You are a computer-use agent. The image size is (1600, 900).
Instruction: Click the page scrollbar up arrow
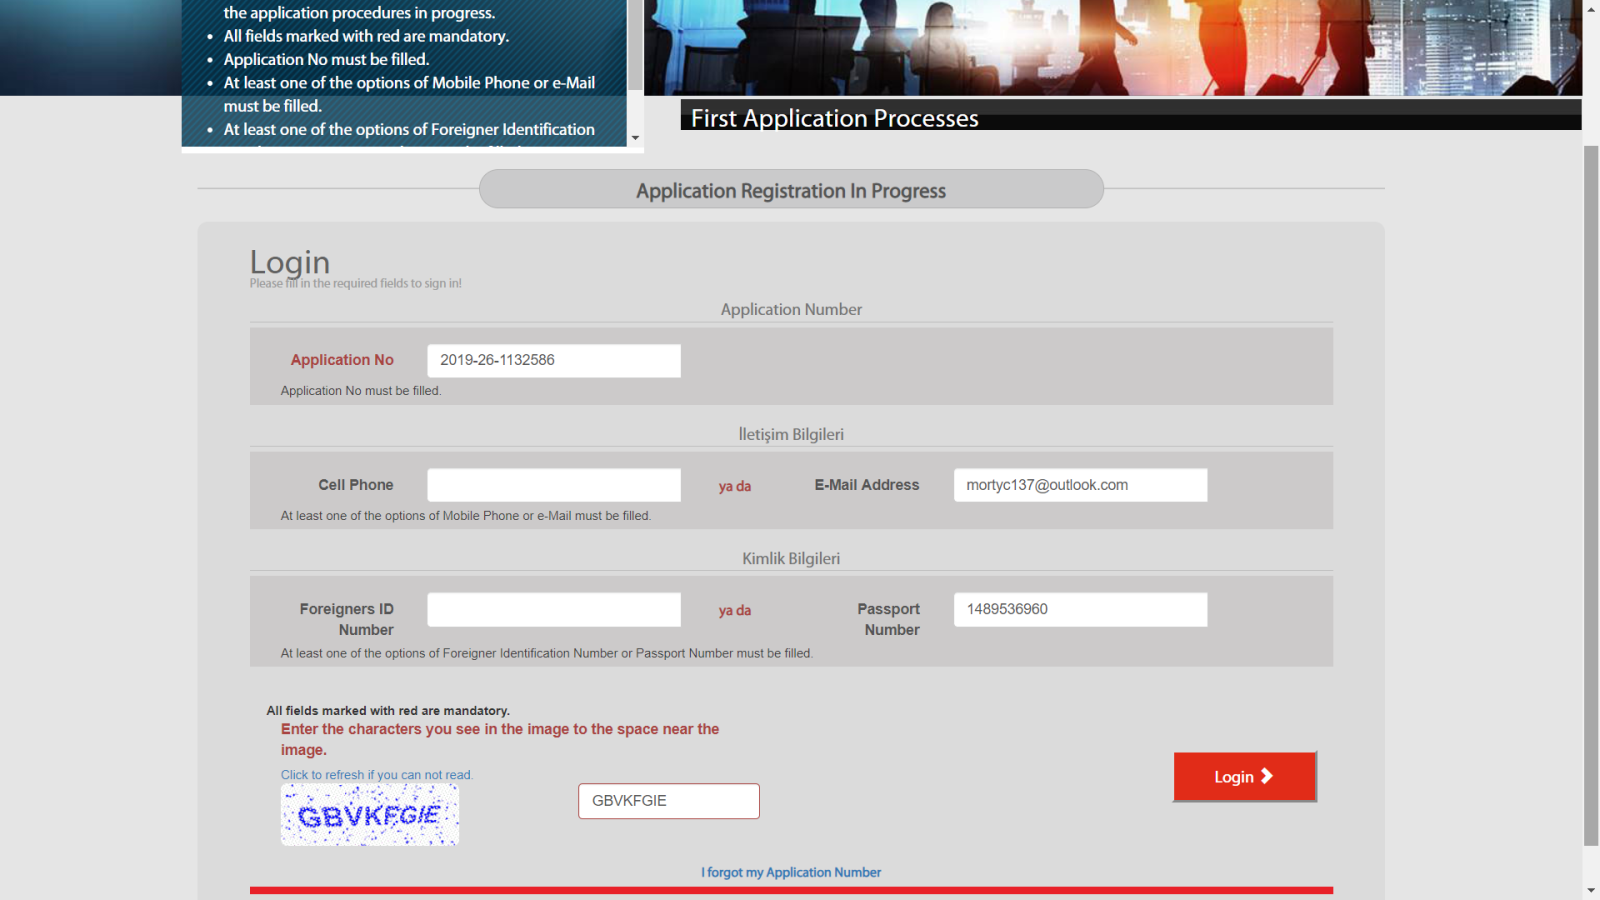[x=1591, y=8]
